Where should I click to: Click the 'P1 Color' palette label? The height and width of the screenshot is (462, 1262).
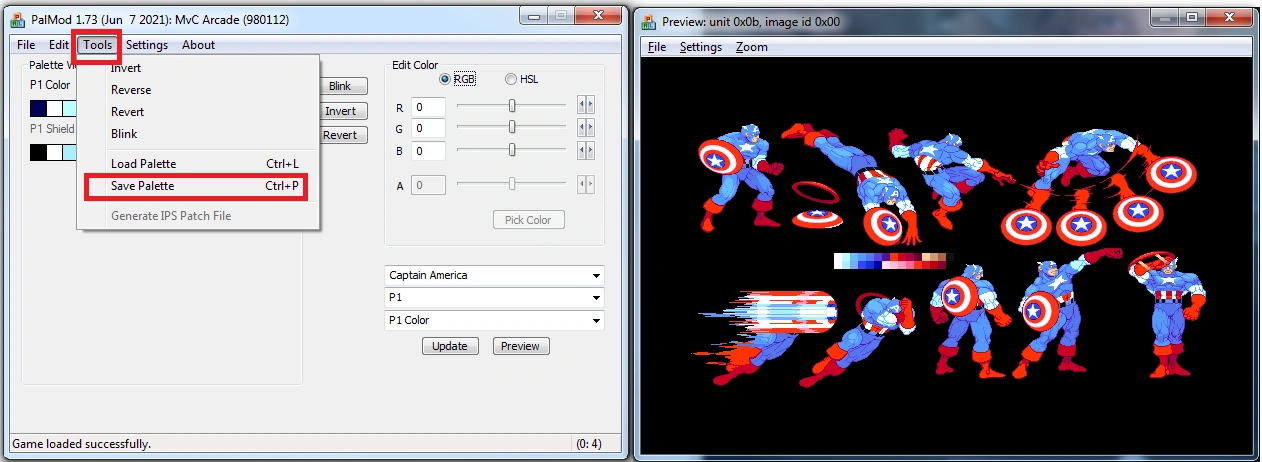50,85
